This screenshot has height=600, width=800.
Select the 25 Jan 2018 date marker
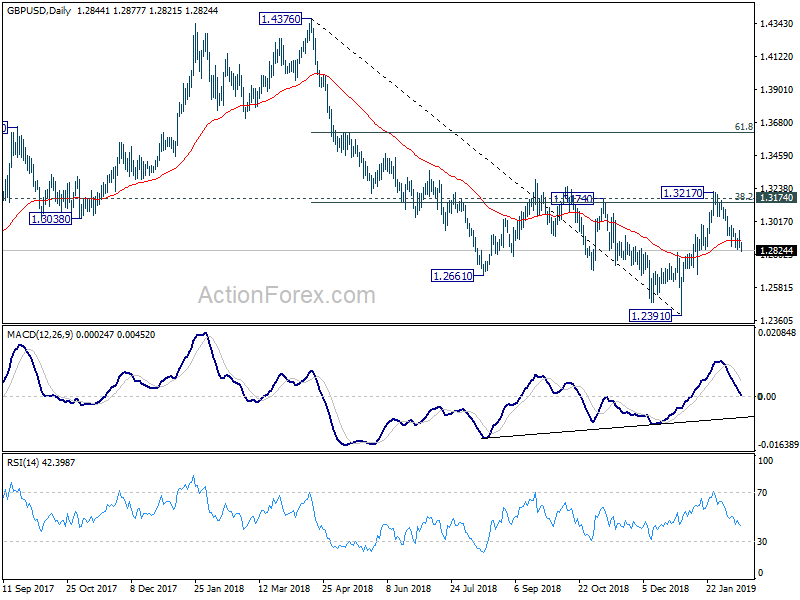pyautogui.click(x=219, y=588)
